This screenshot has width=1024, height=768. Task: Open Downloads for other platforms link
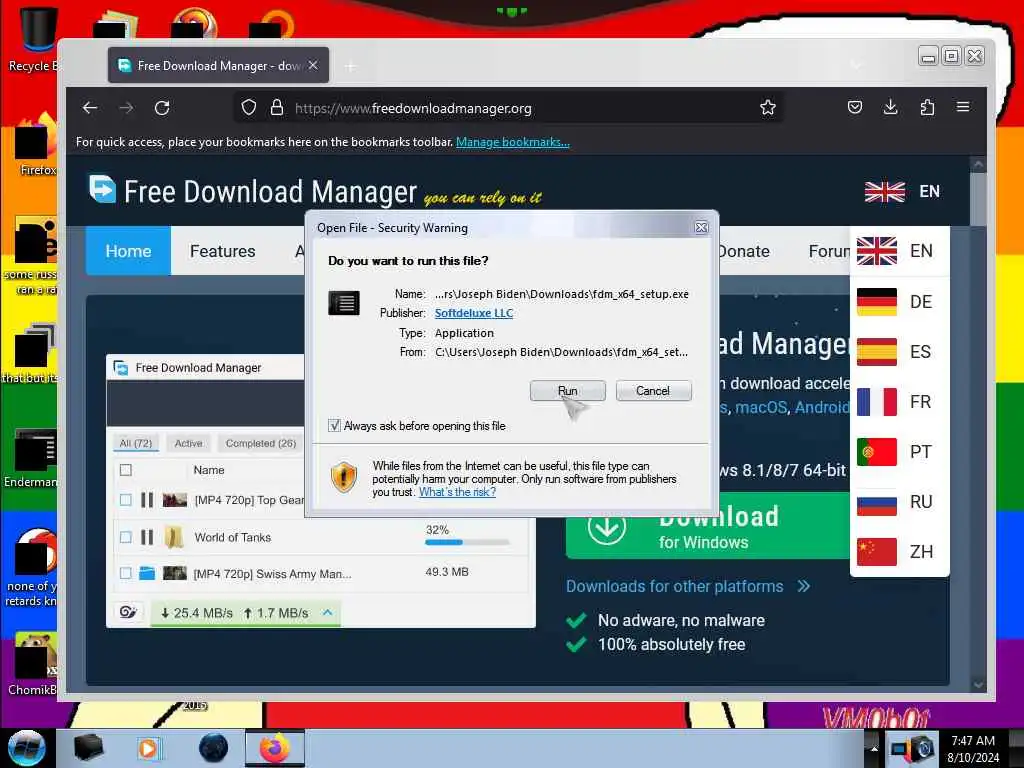688,586
